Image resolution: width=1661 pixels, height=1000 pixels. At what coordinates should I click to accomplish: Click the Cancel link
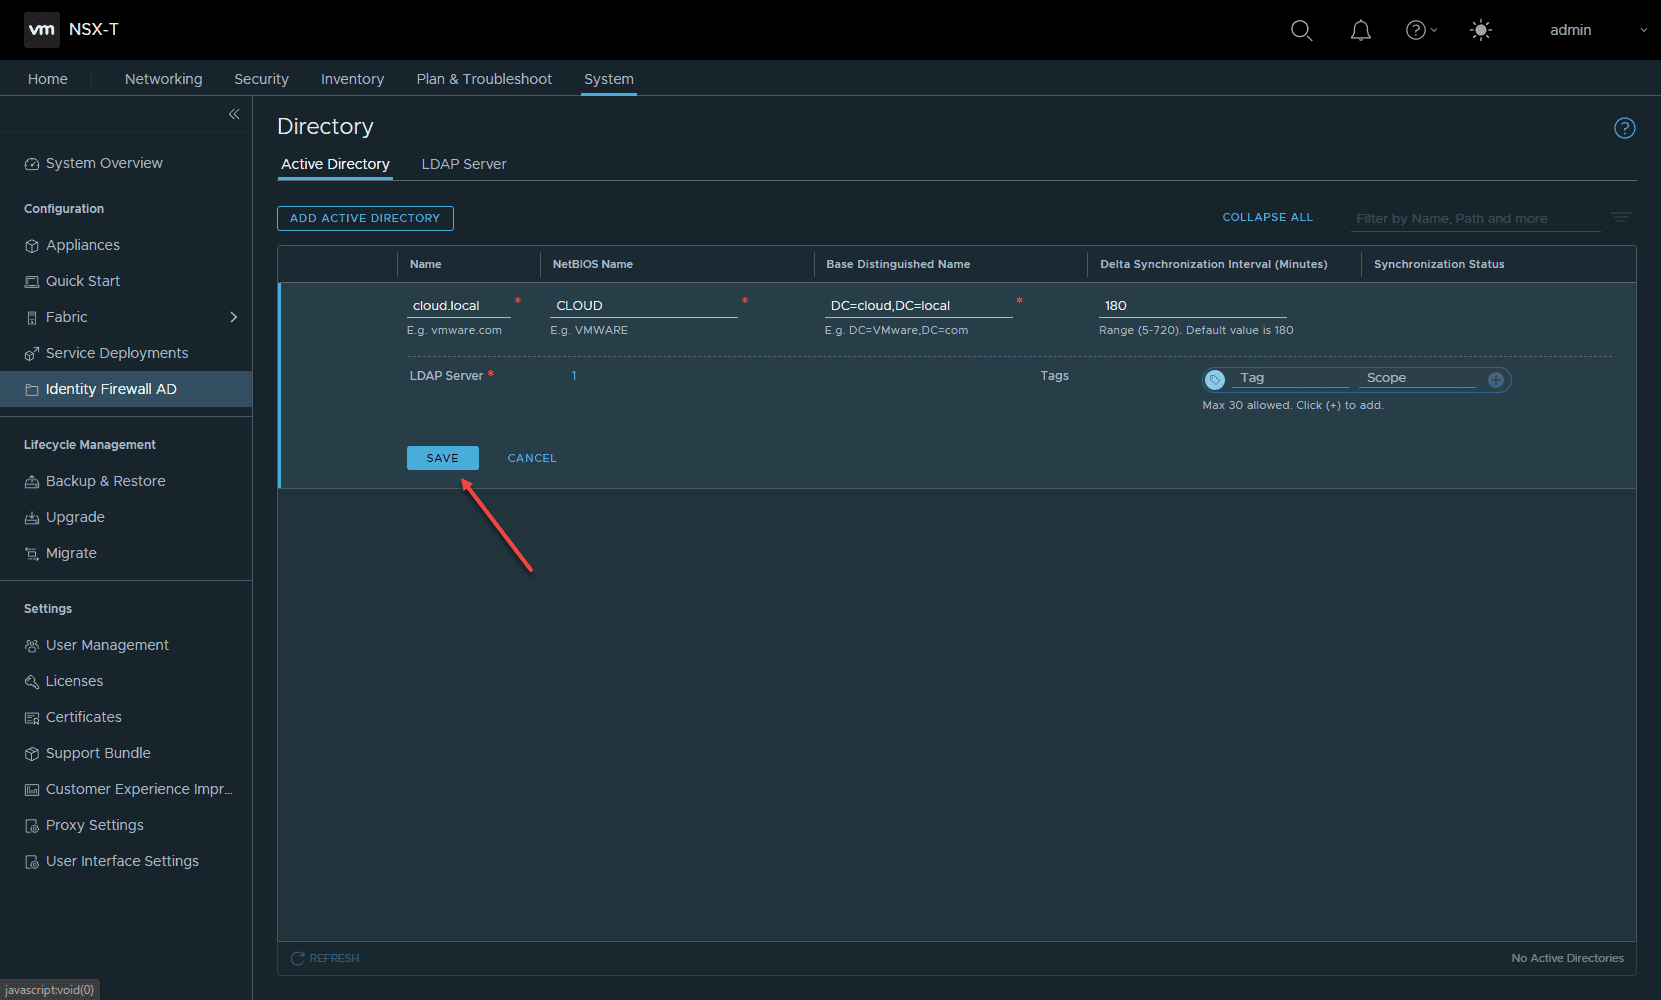coord(531,458)
